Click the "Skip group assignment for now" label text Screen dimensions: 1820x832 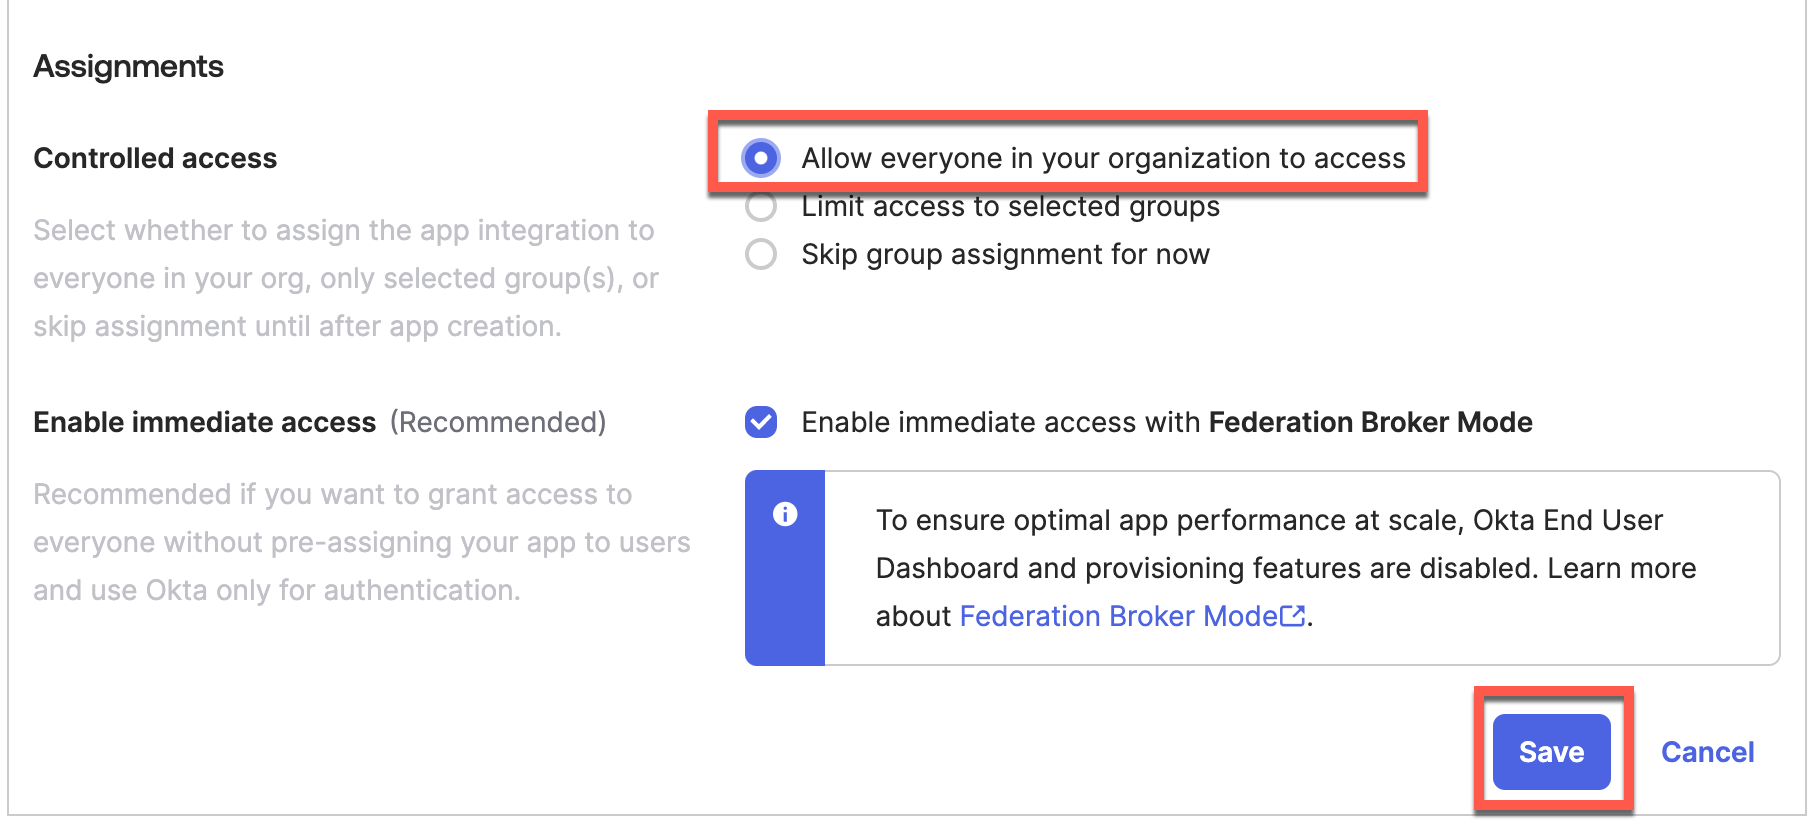(x=1005, y=254)
